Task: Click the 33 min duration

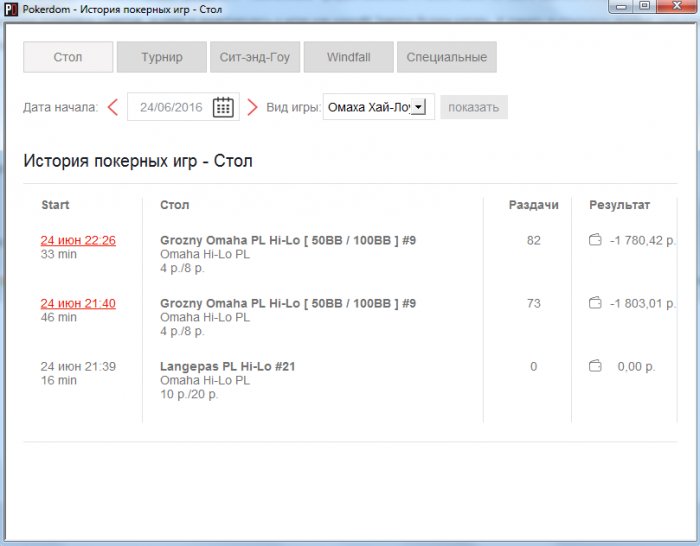Action: 58,254
